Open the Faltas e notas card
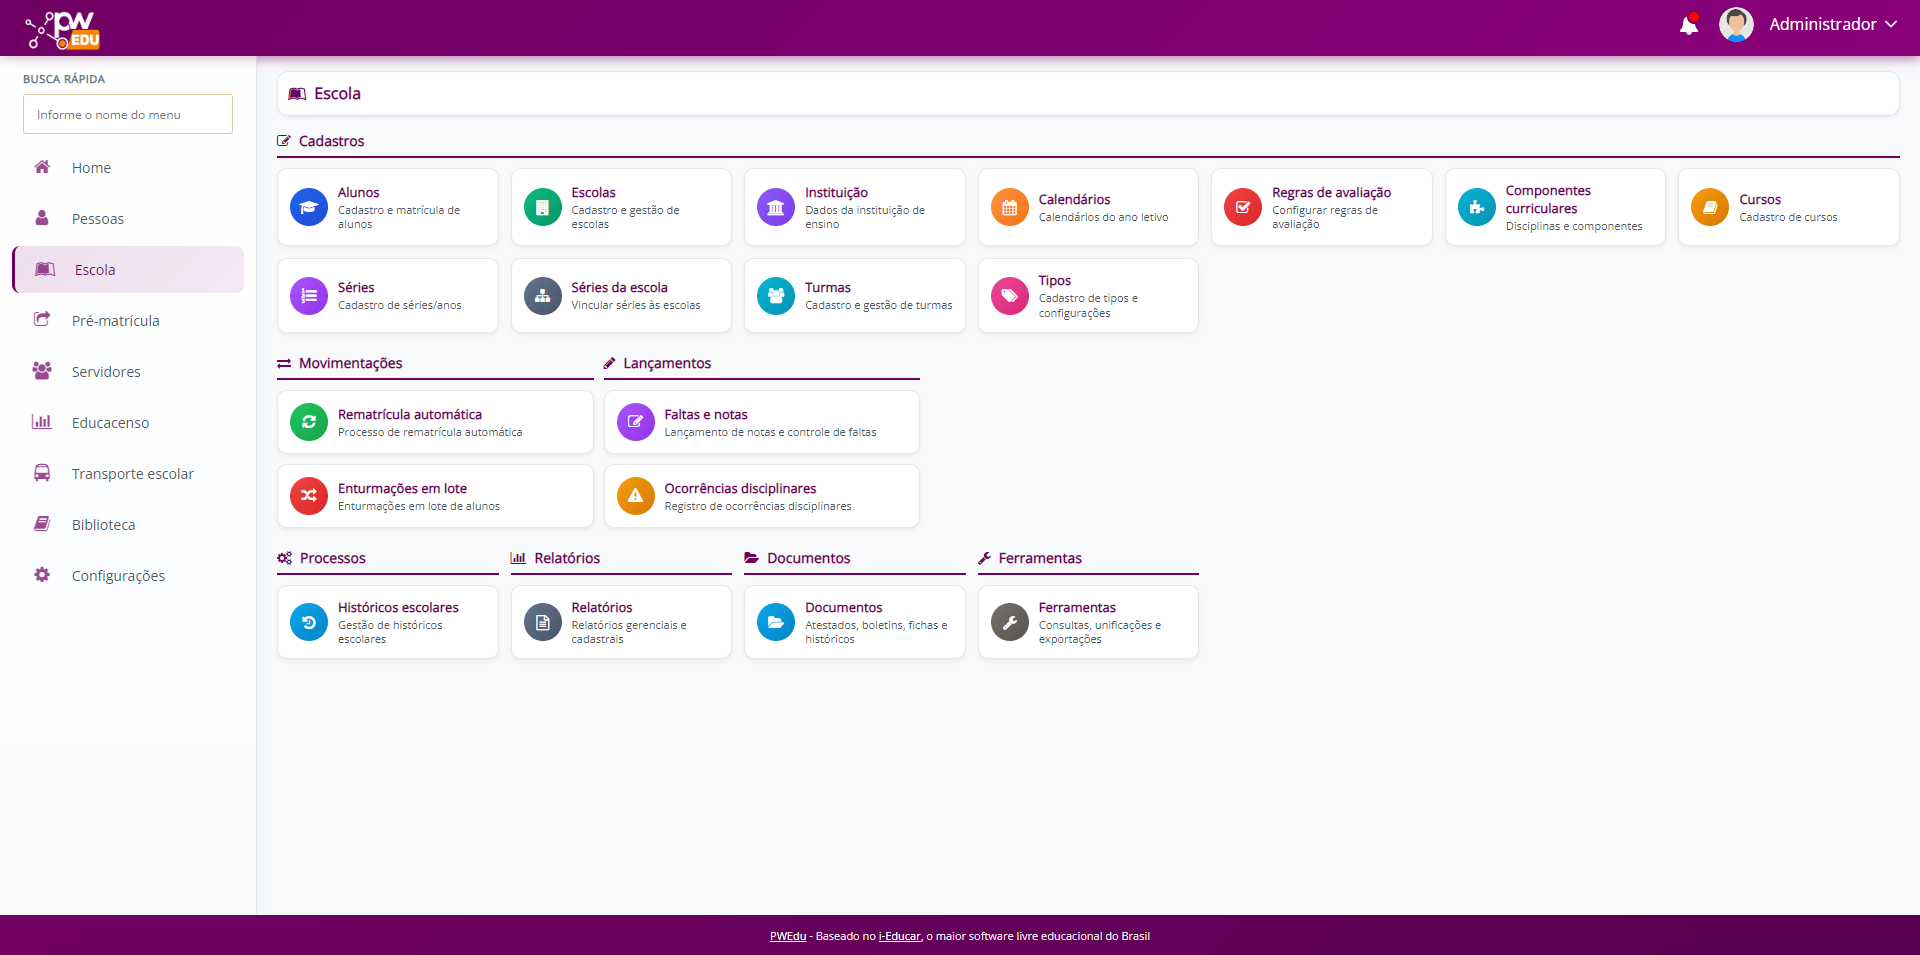This screenshot has width=1920, height=955. coord(761,422)
